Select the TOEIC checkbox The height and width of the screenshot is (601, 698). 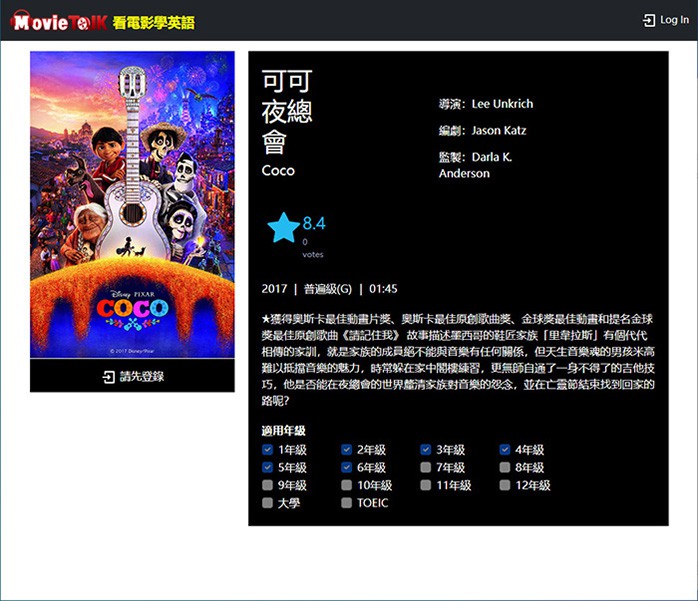tap(346, 504)
